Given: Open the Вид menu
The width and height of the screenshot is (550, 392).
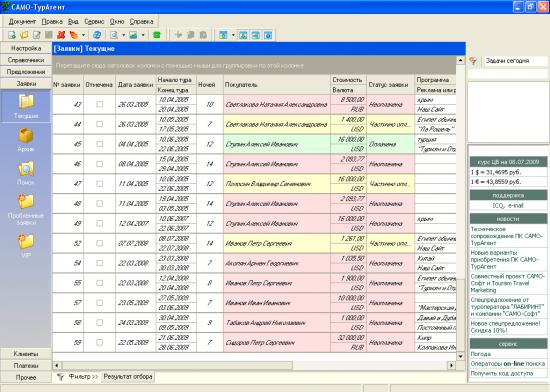Looking at the screenshot, I should click(x=73, y=22).
